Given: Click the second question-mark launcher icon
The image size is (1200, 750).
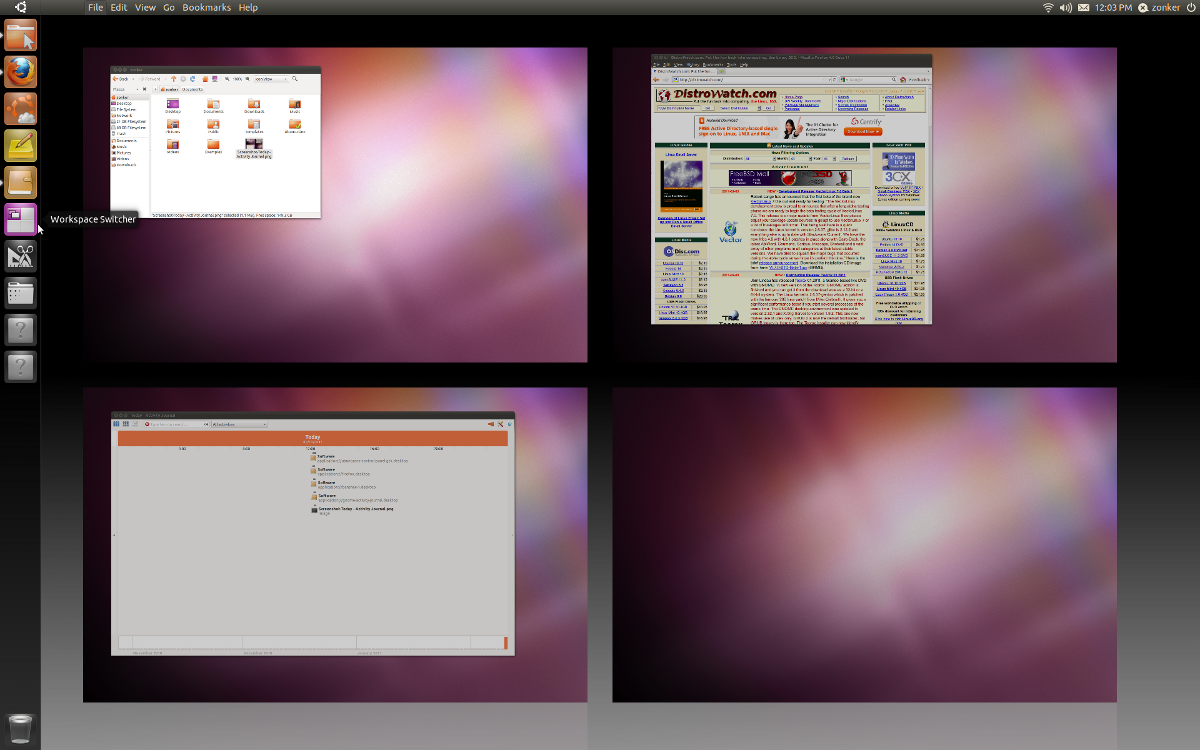Looking at the screenshot, I should (21, 368).
